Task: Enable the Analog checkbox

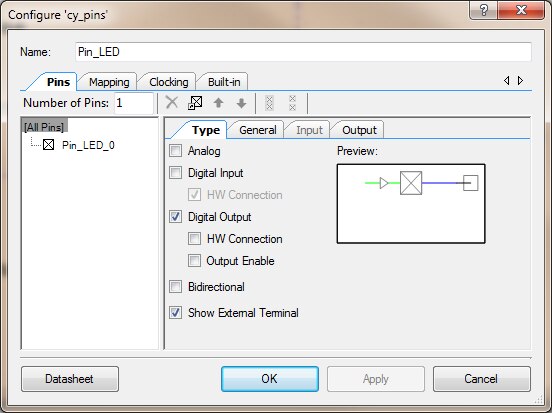Action: [x=175, y=151]
